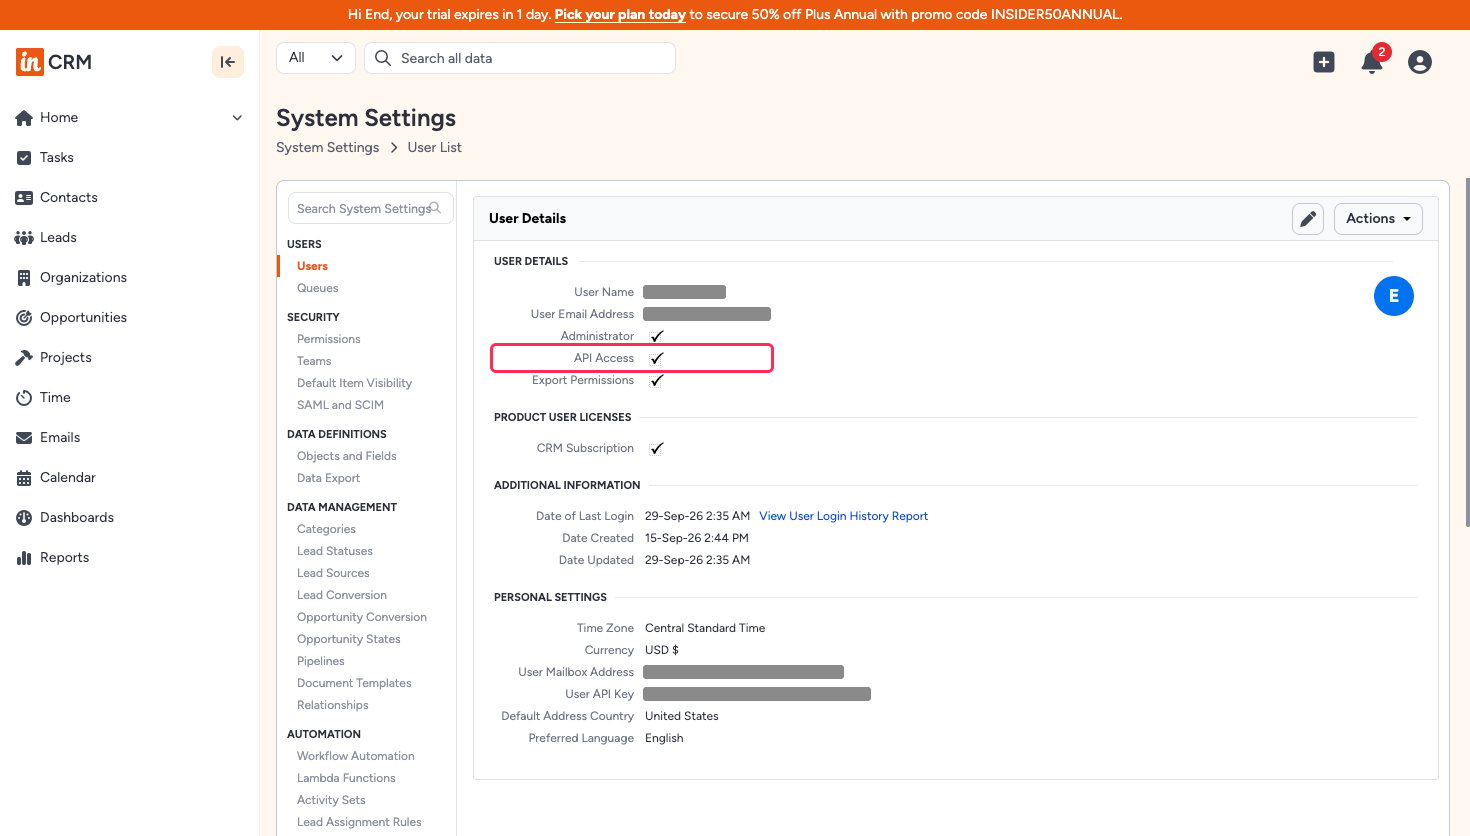Viewport: 1470px width, 836px height.
Task: Click the search magnifier in System Settings search
Action: click(x=435, y=208)
